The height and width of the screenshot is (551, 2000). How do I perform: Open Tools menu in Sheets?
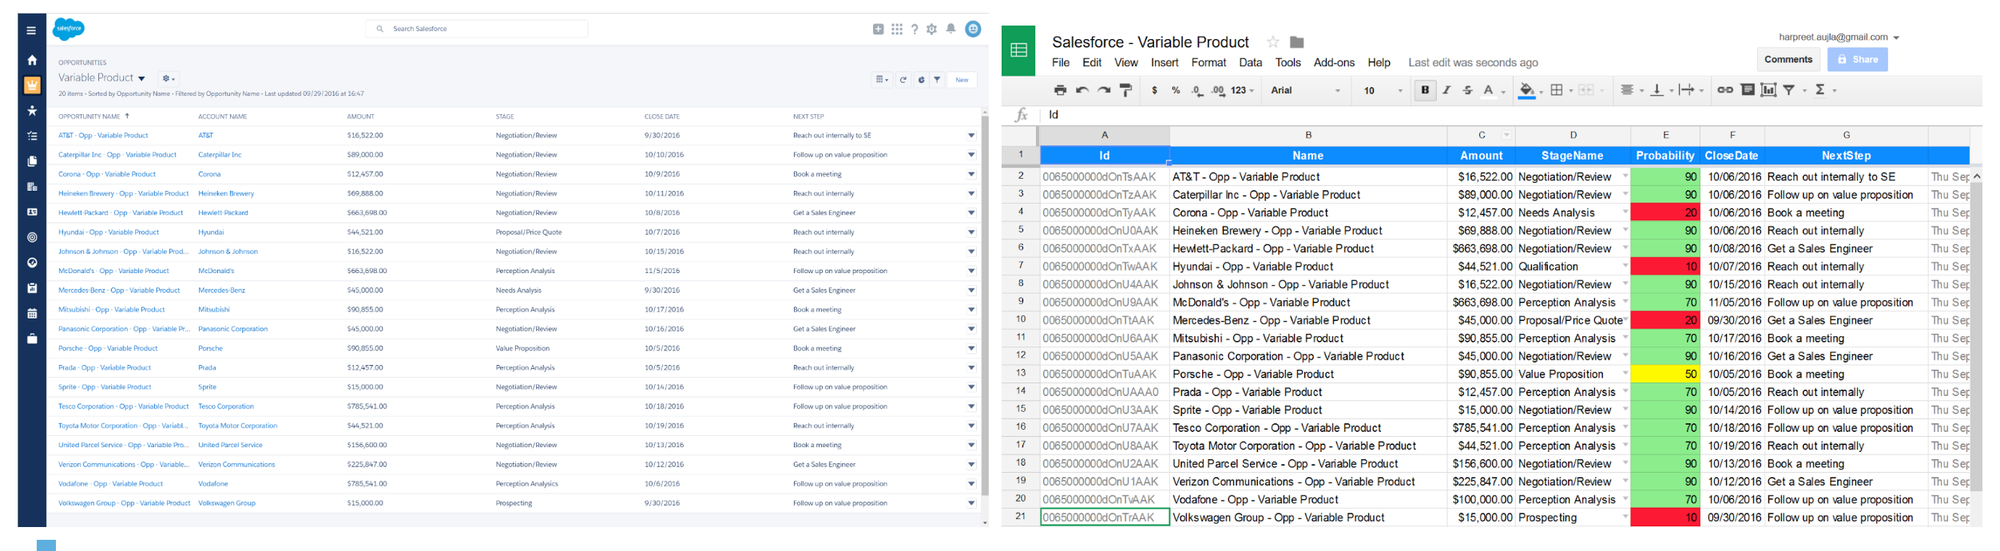[1288, 63]
